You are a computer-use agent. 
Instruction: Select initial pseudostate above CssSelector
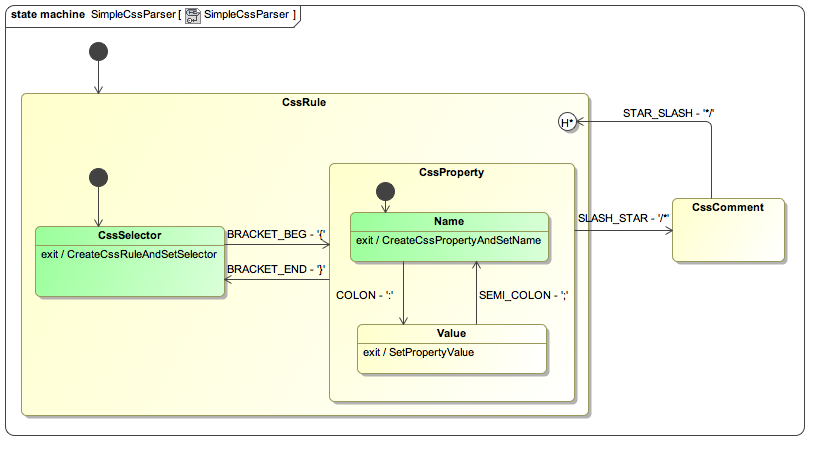[x=98, y=178]
